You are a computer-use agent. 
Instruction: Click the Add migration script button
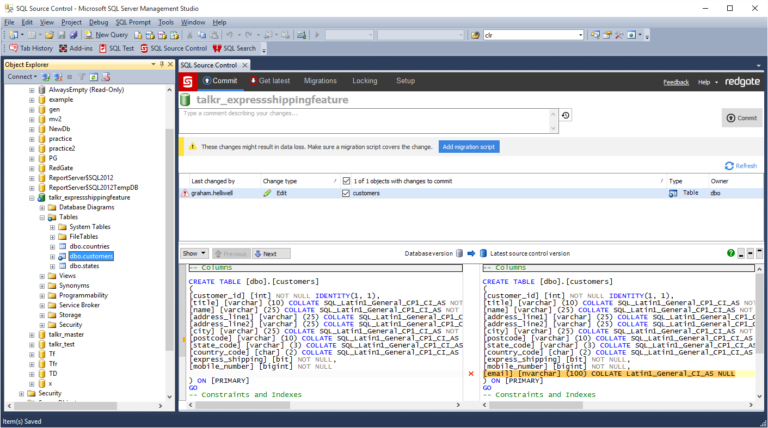[x=469, y=147]
